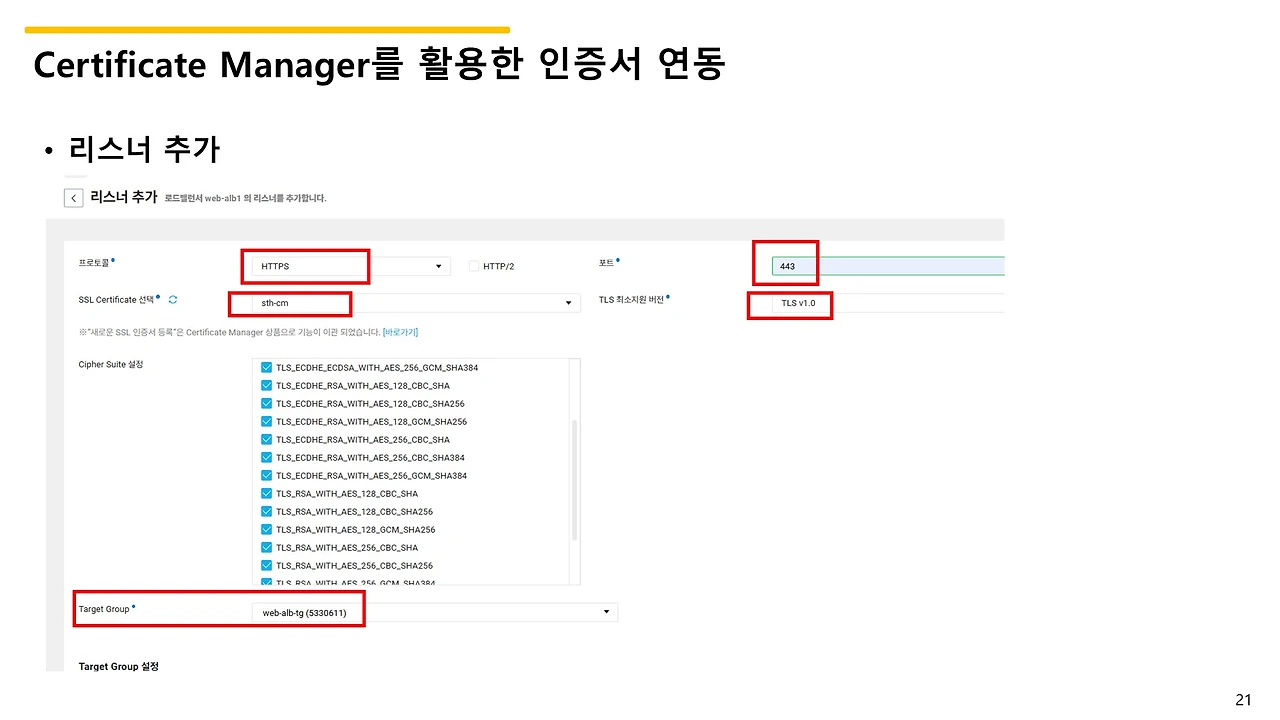This screenshot has height=720, width=1280.
Task: Follow the [바로가기] shortcut link
Action: [400, 332]
